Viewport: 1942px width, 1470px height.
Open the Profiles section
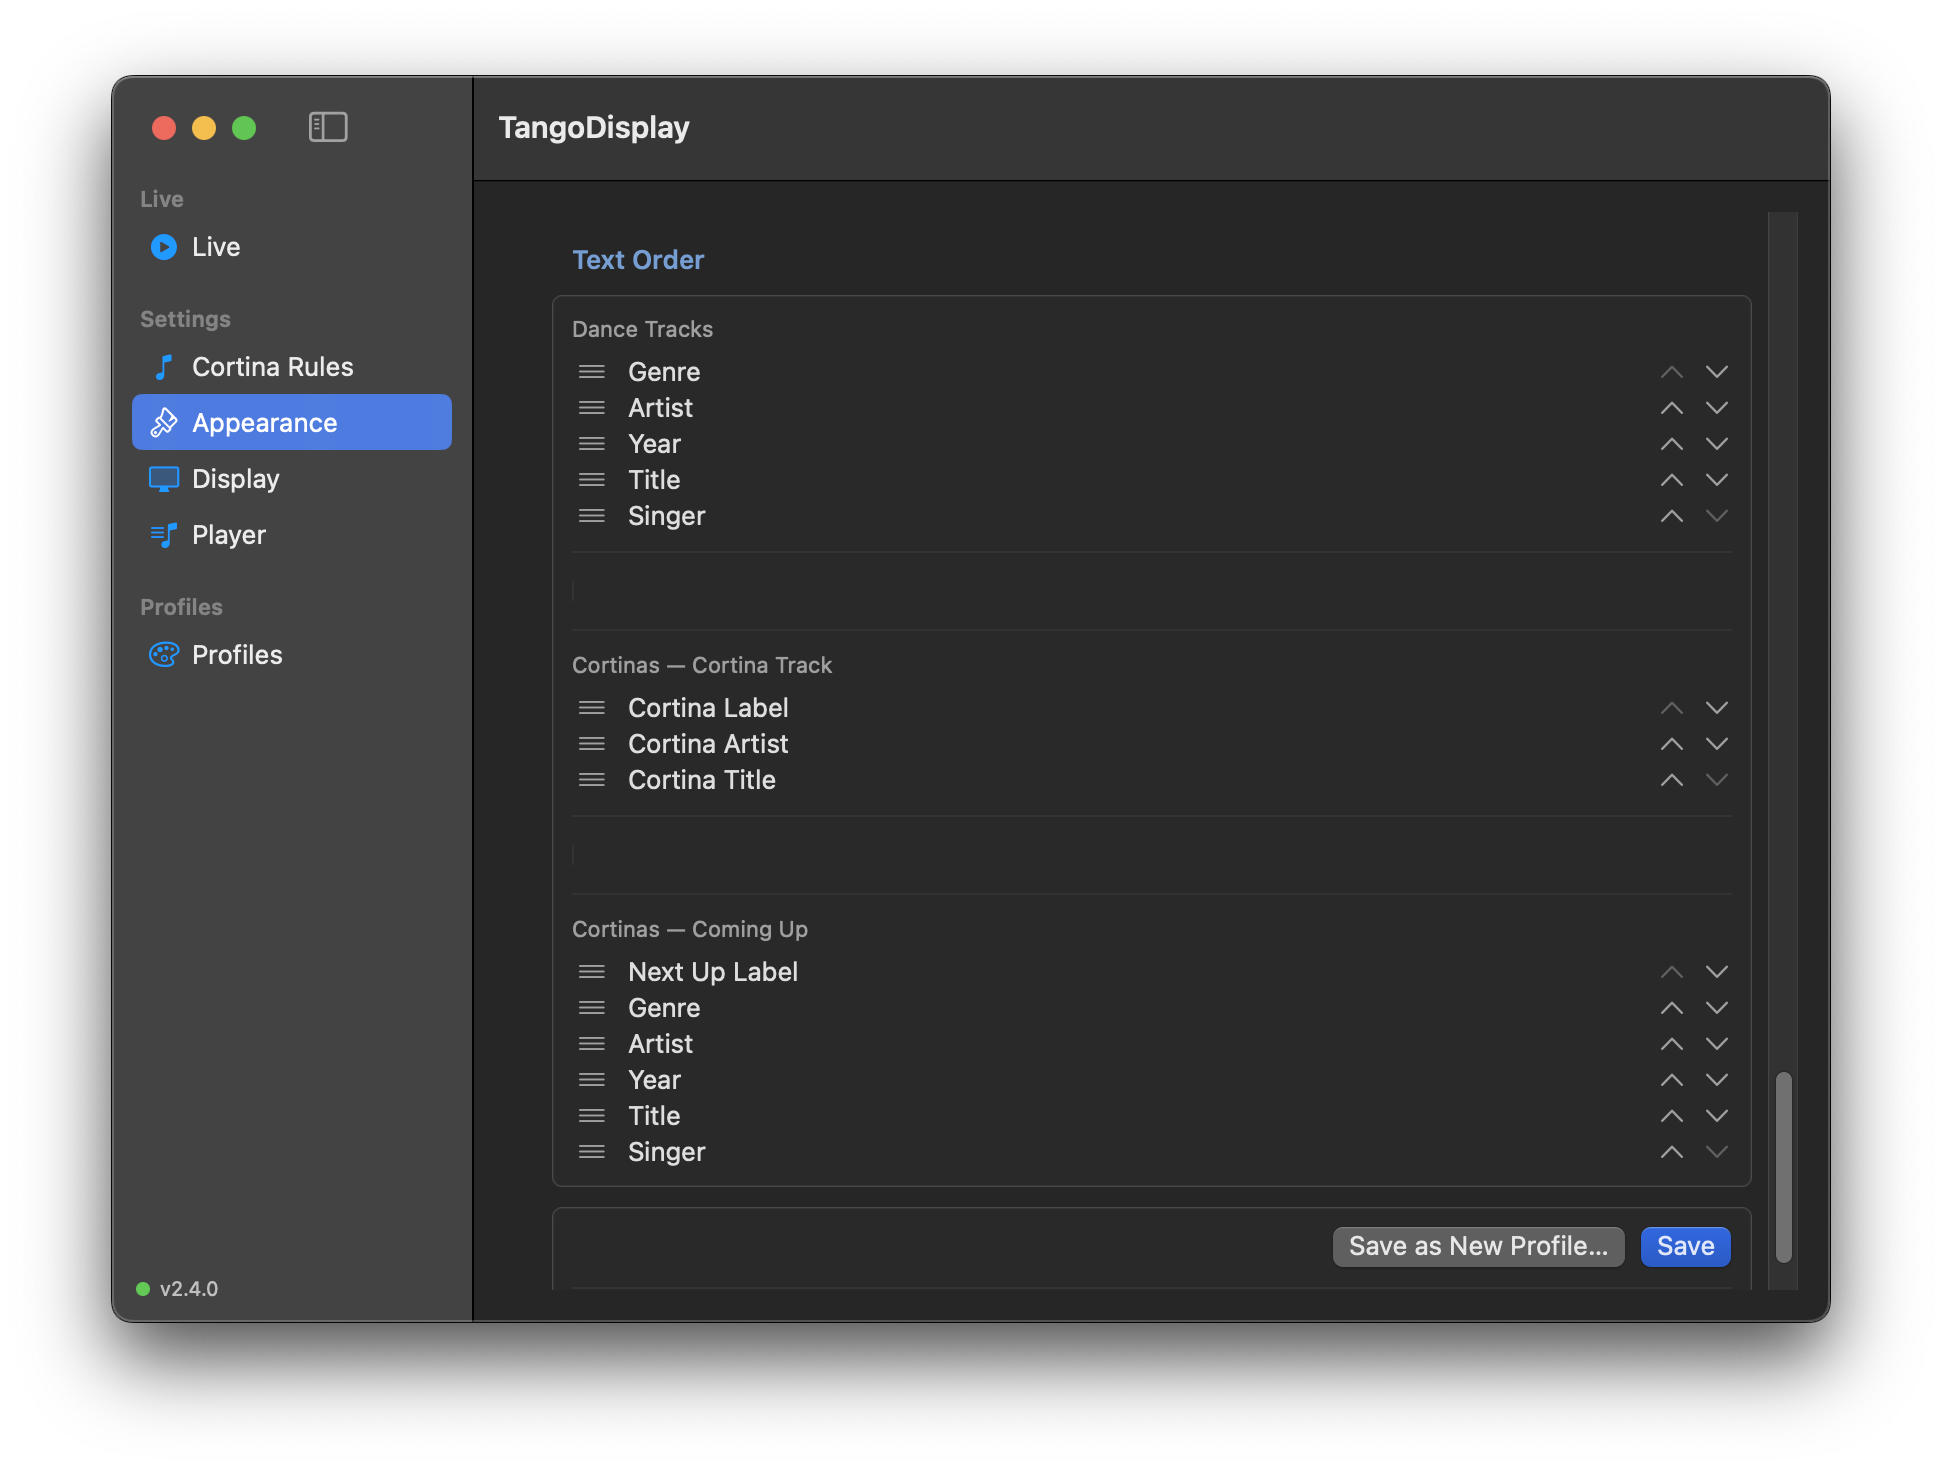pos(291,655)
